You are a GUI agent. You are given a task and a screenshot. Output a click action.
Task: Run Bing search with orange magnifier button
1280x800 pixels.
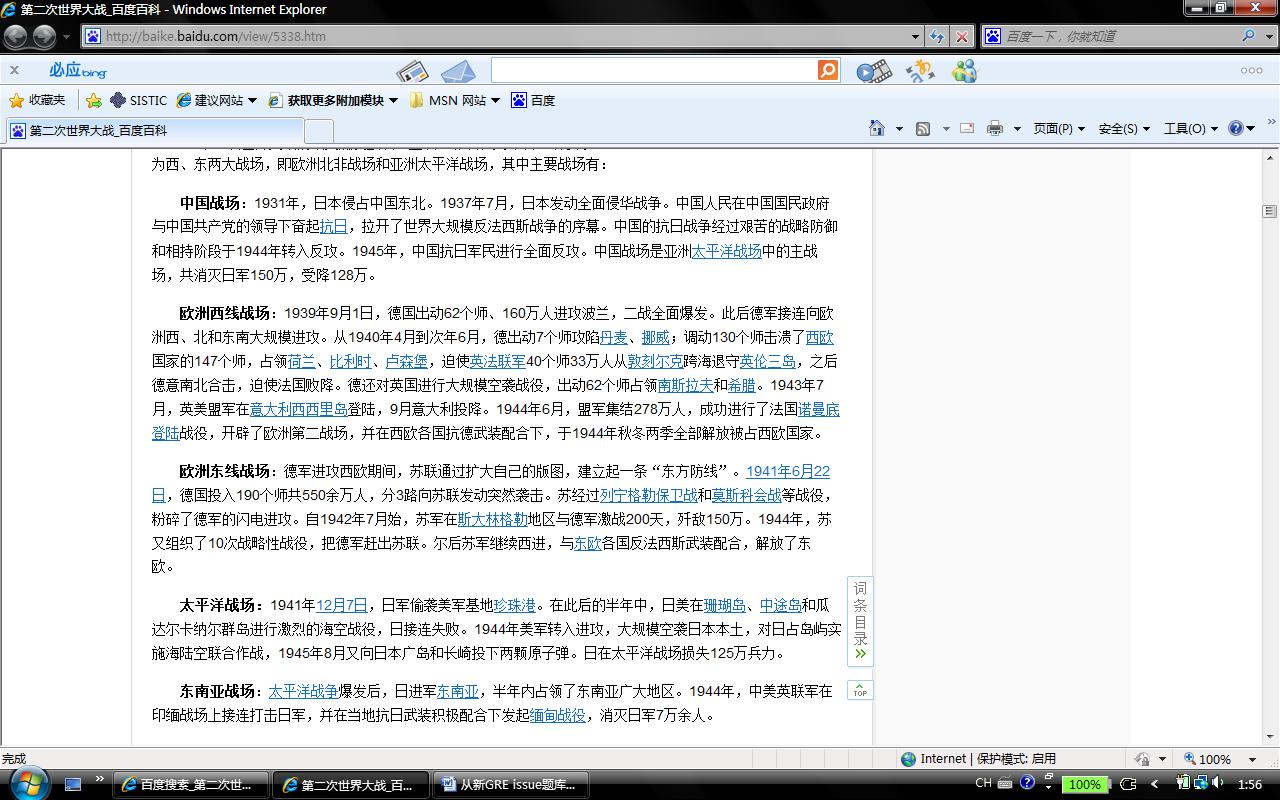coord(828,70)
